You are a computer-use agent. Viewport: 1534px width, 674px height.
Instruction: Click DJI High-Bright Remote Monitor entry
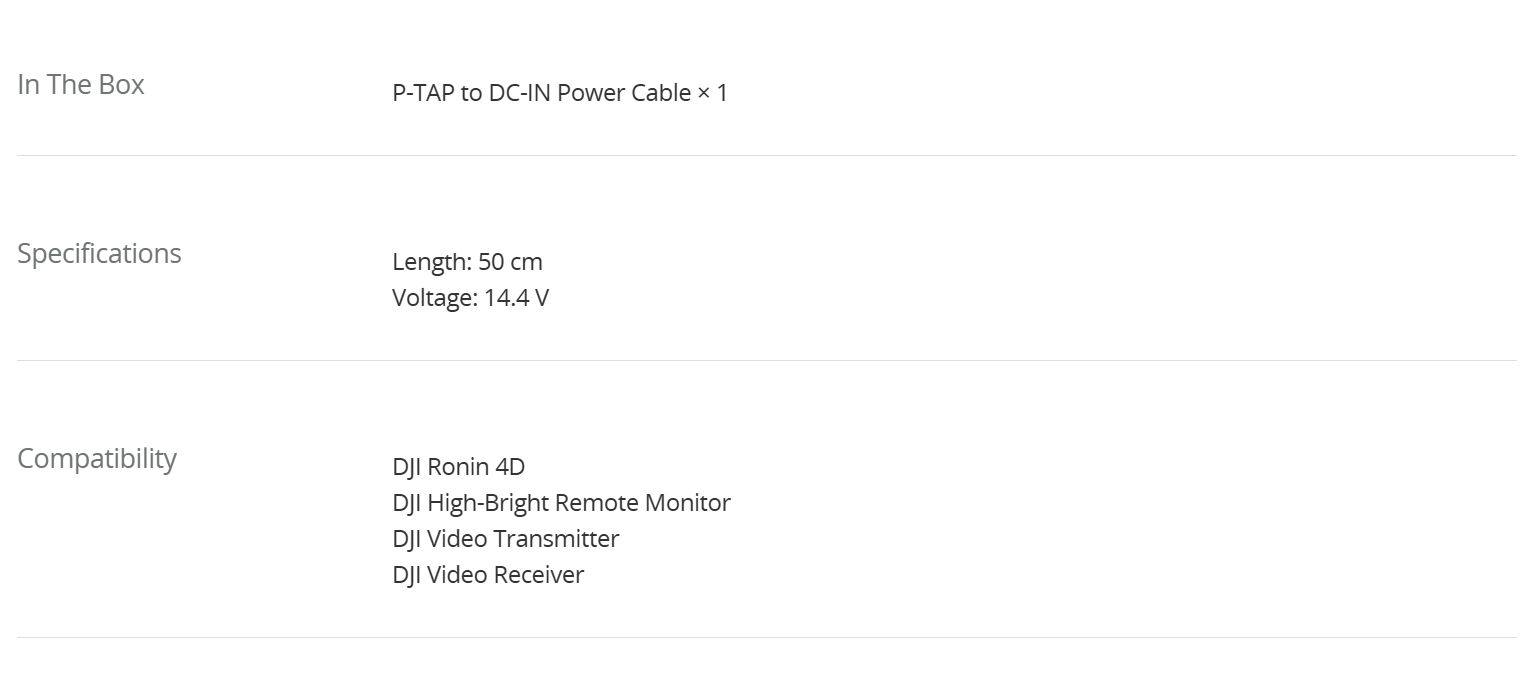pyautogui.click(x=561, y=503)
